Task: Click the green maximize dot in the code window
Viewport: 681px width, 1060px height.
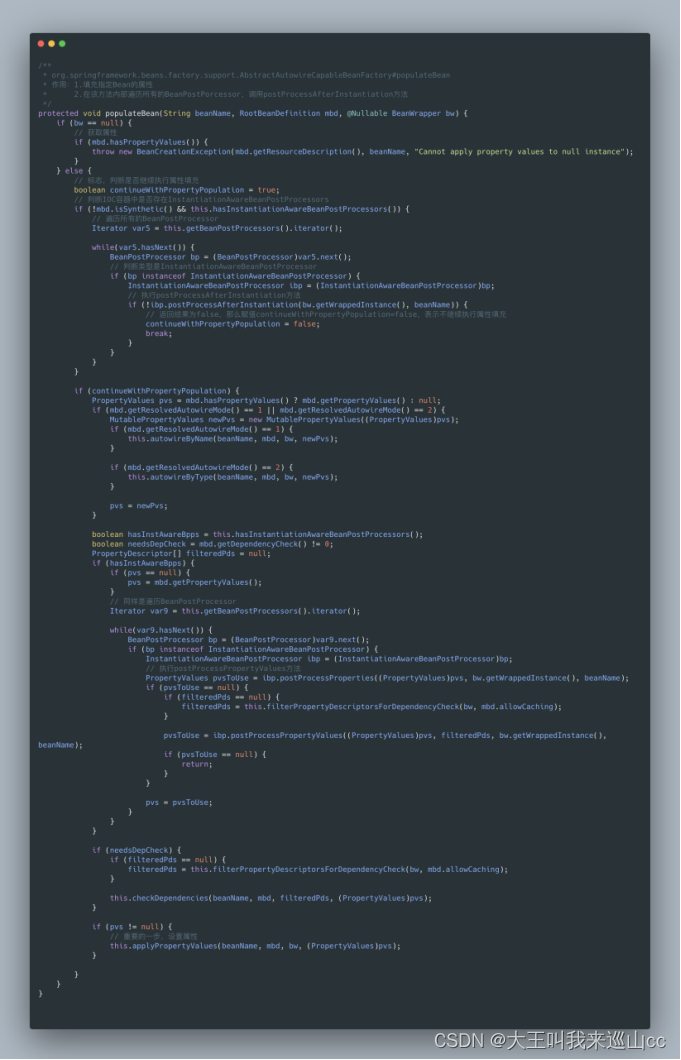Action: pos(62,44)
